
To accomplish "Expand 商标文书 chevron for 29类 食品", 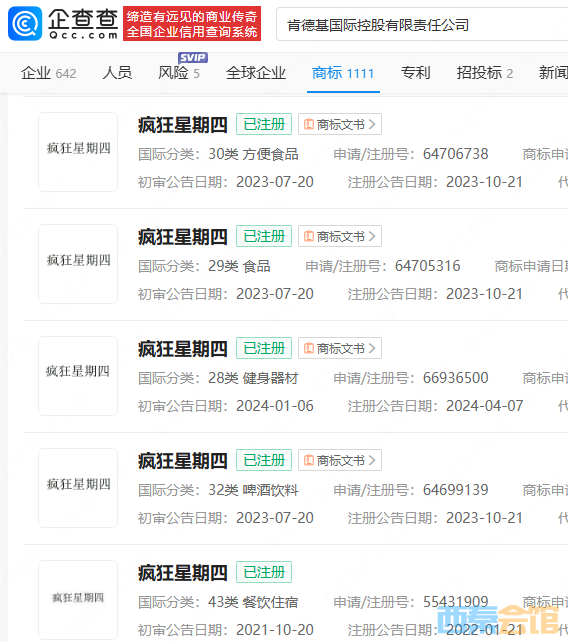I will coord(372,236).
